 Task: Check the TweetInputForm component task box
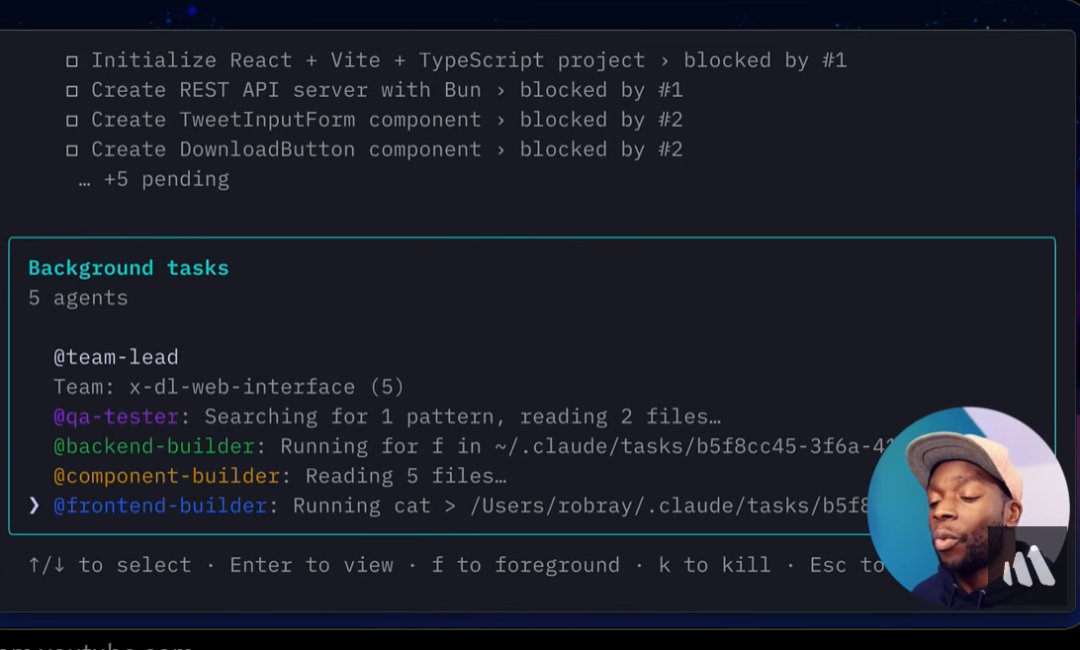coord(72,121)
